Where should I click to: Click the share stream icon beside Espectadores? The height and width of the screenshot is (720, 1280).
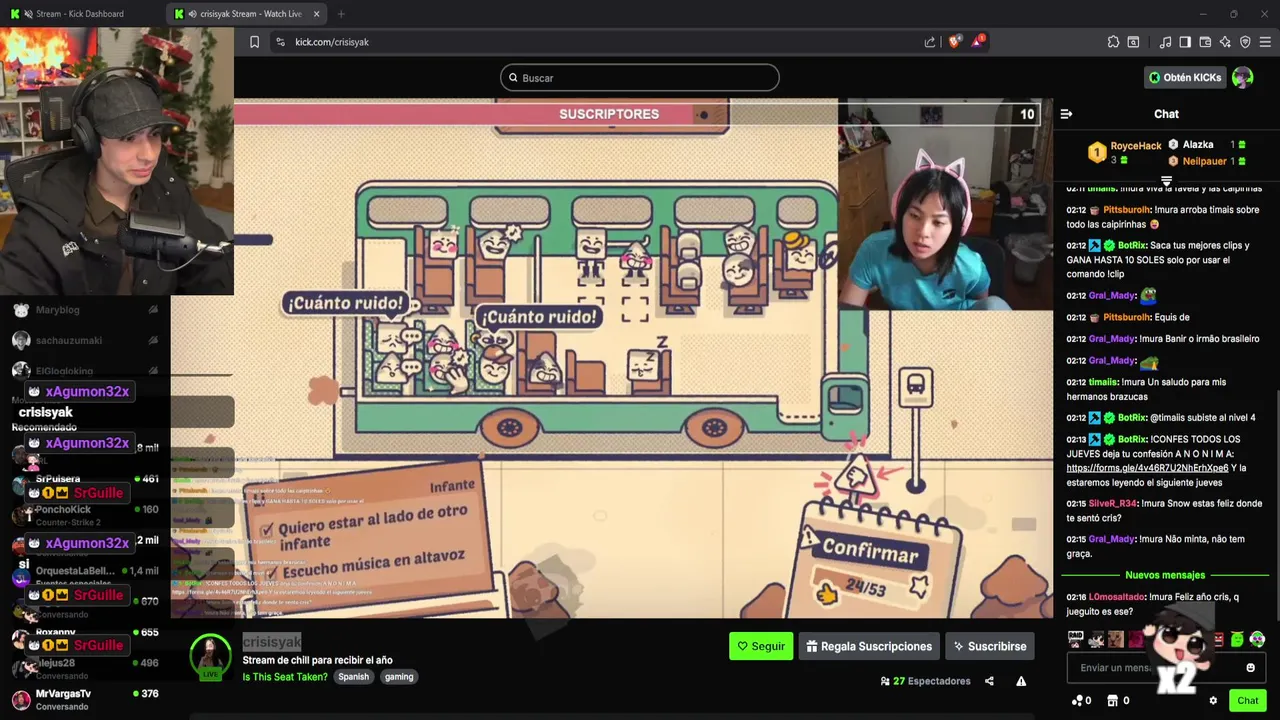(x=989, y=681)
